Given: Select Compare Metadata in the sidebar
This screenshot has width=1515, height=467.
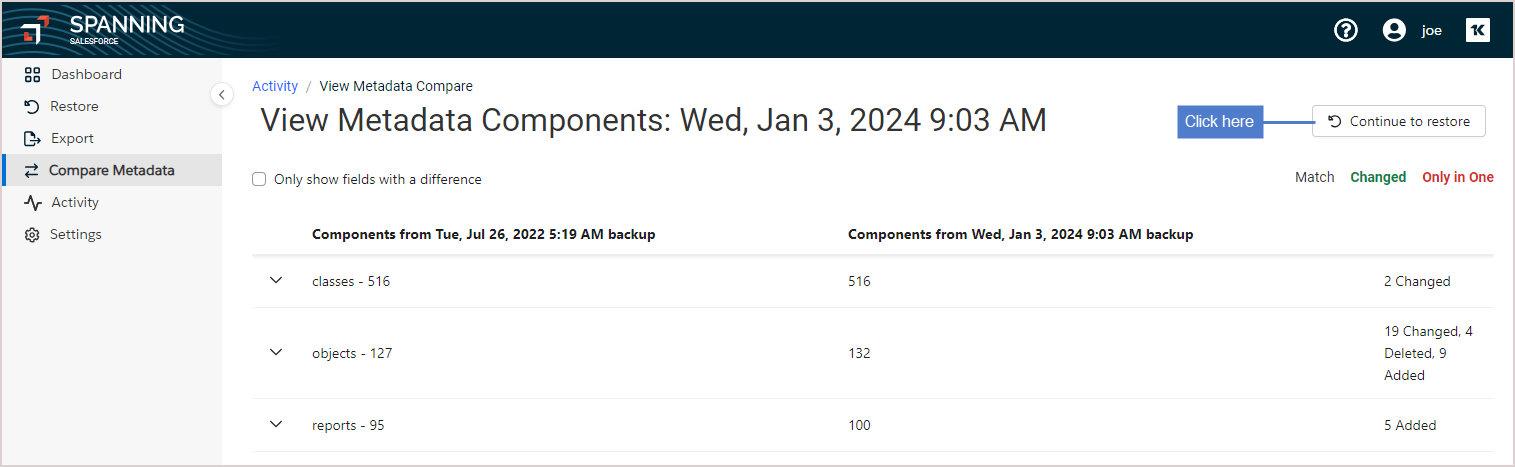Looking at the screenshot, I should click(x=112, y=170).
